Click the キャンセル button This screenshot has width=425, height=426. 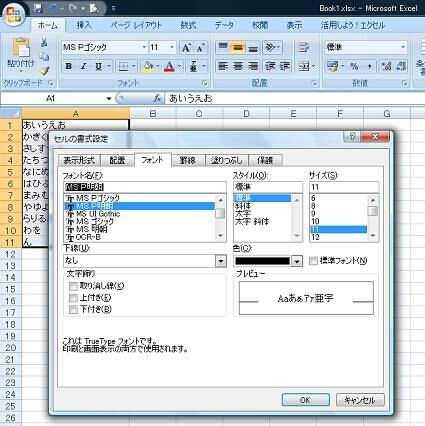click(360, 400)
